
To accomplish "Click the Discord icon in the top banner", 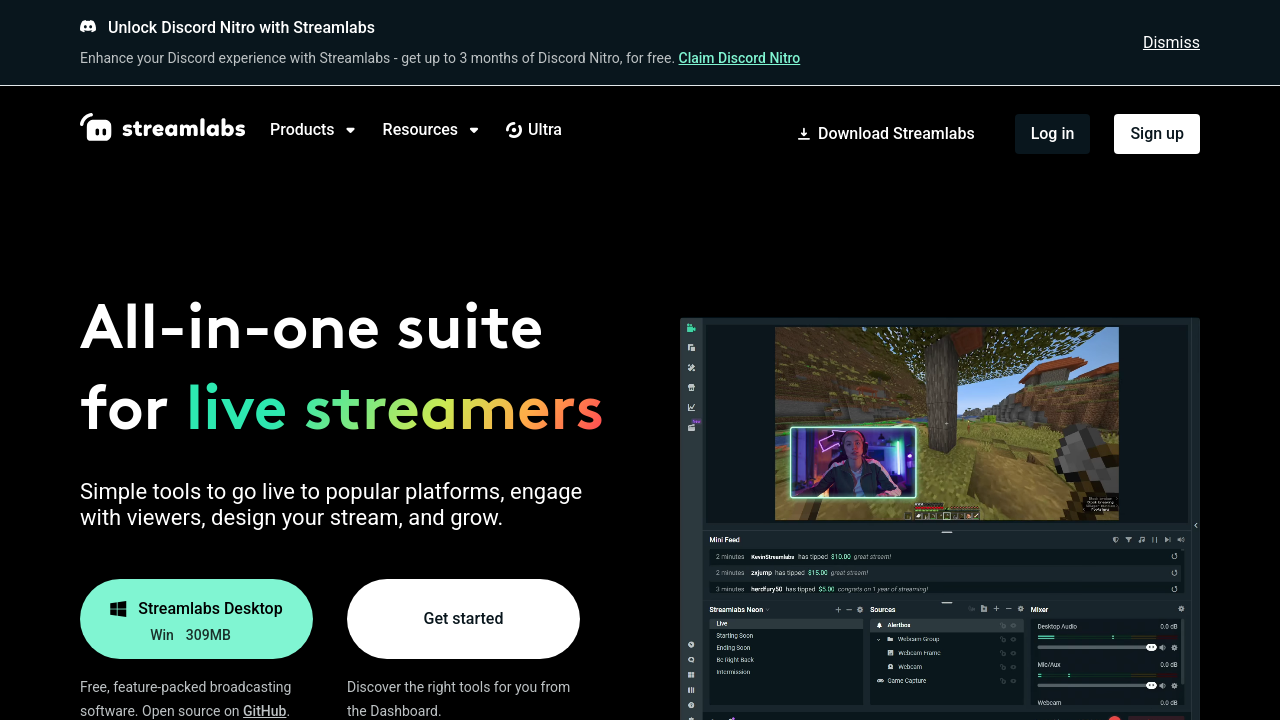I will pos(88,27).
